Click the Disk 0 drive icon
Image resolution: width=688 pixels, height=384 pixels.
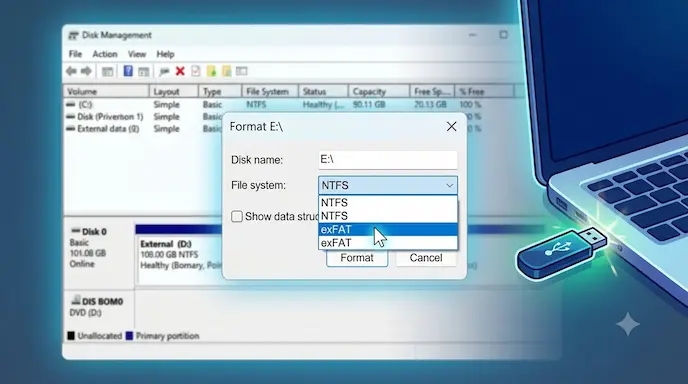[x=75, y=231]
